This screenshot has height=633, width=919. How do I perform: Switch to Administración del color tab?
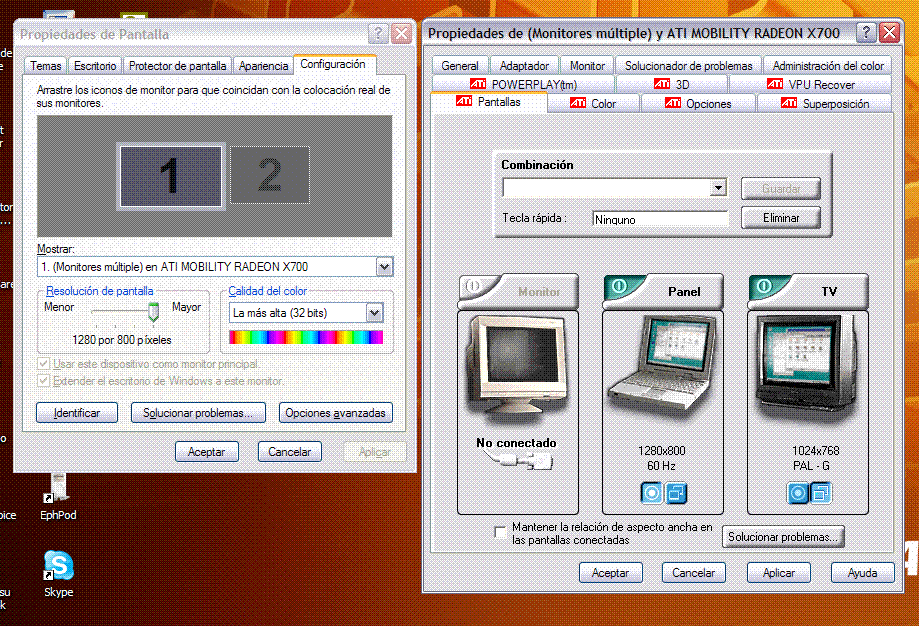[828, 66]
